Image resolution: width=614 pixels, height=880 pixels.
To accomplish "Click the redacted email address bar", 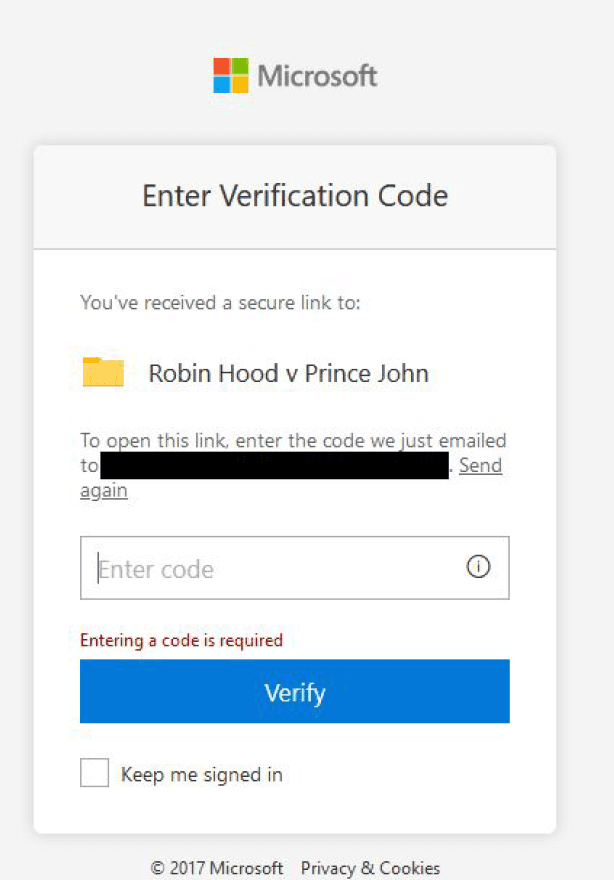I will [274, 466].
